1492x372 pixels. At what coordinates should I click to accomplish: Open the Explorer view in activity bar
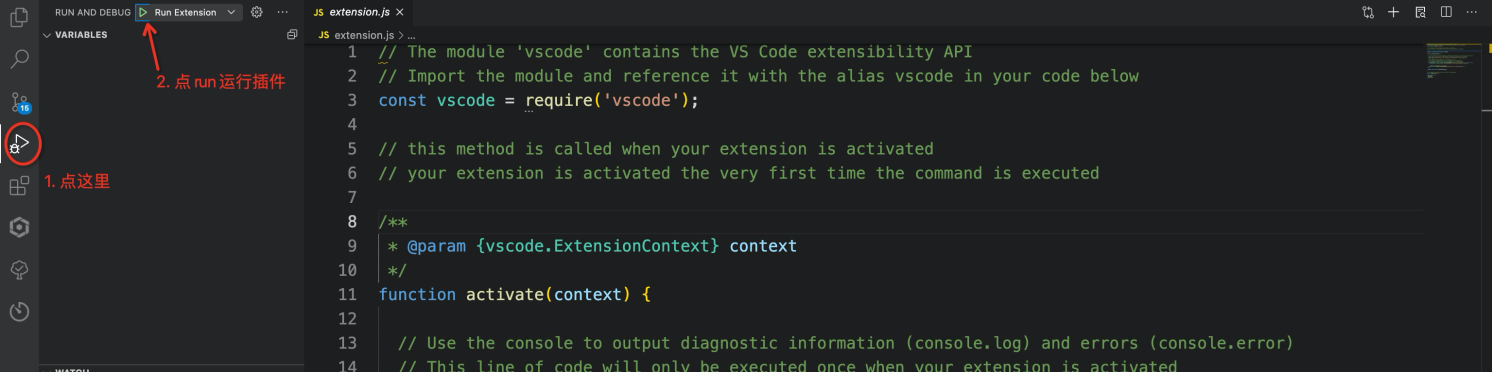pos(19,16)
